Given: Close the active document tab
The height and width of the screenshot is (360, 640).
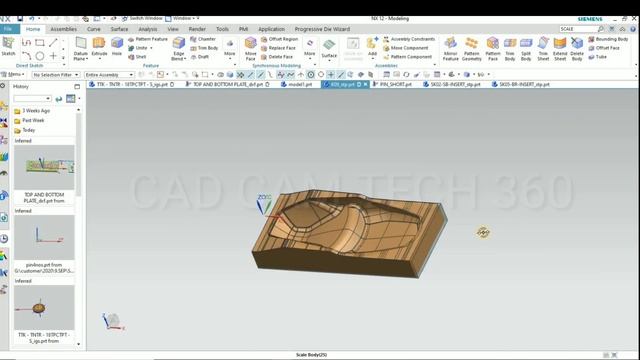Looking at the screenshot, I should (x=365, y=84).
